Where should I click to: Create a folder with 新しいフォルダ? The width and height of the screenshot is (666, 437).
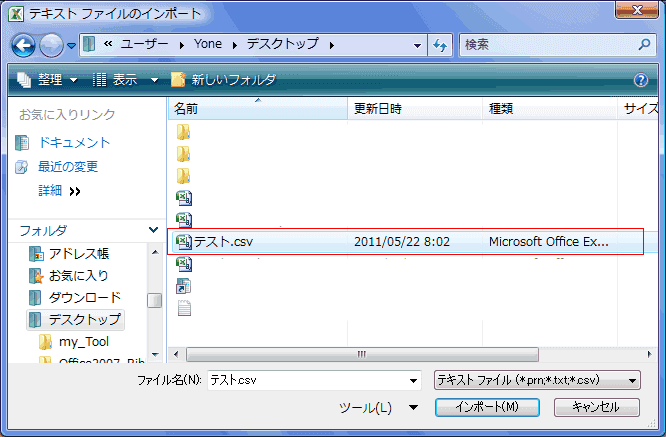pyautogui.click(x=224, y=80)
